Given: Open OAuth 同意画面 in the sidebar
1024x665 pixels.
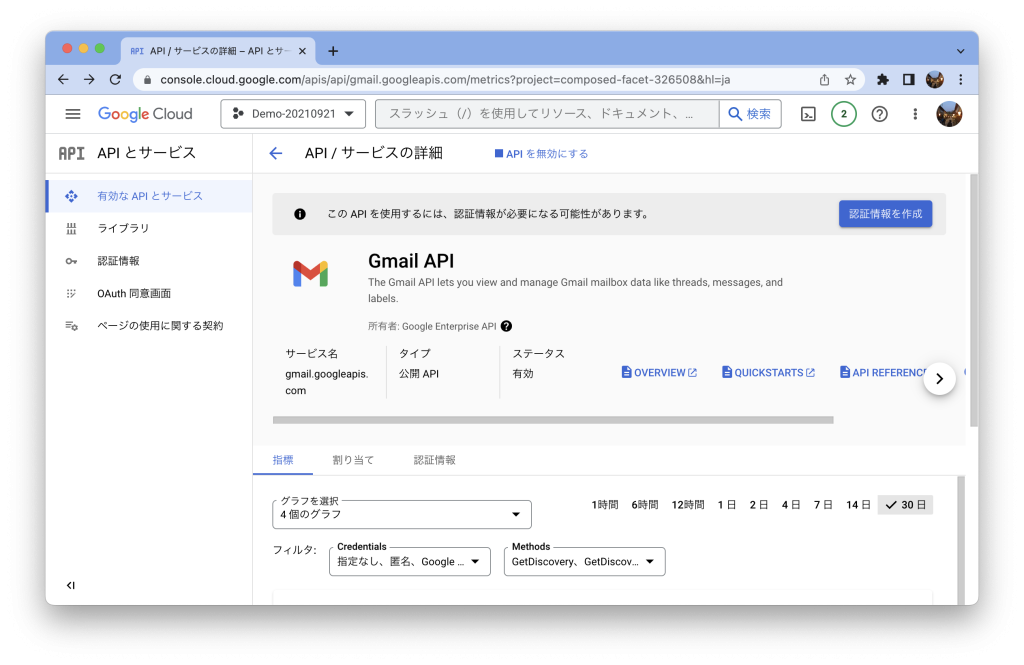Looking at the screenshot, I should pos(149,293).
